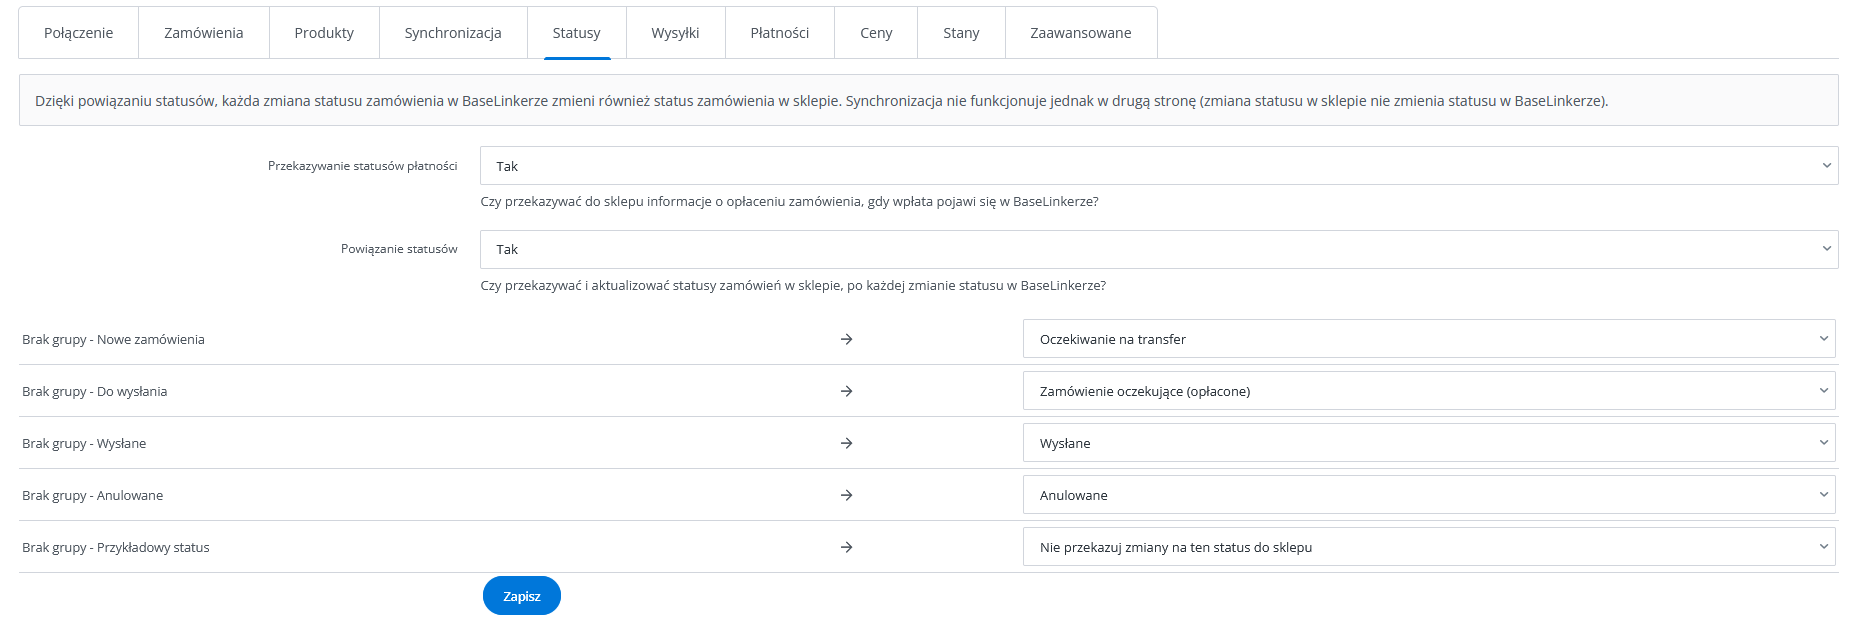
Task: Open the Płatności tab
Action: 779,33
